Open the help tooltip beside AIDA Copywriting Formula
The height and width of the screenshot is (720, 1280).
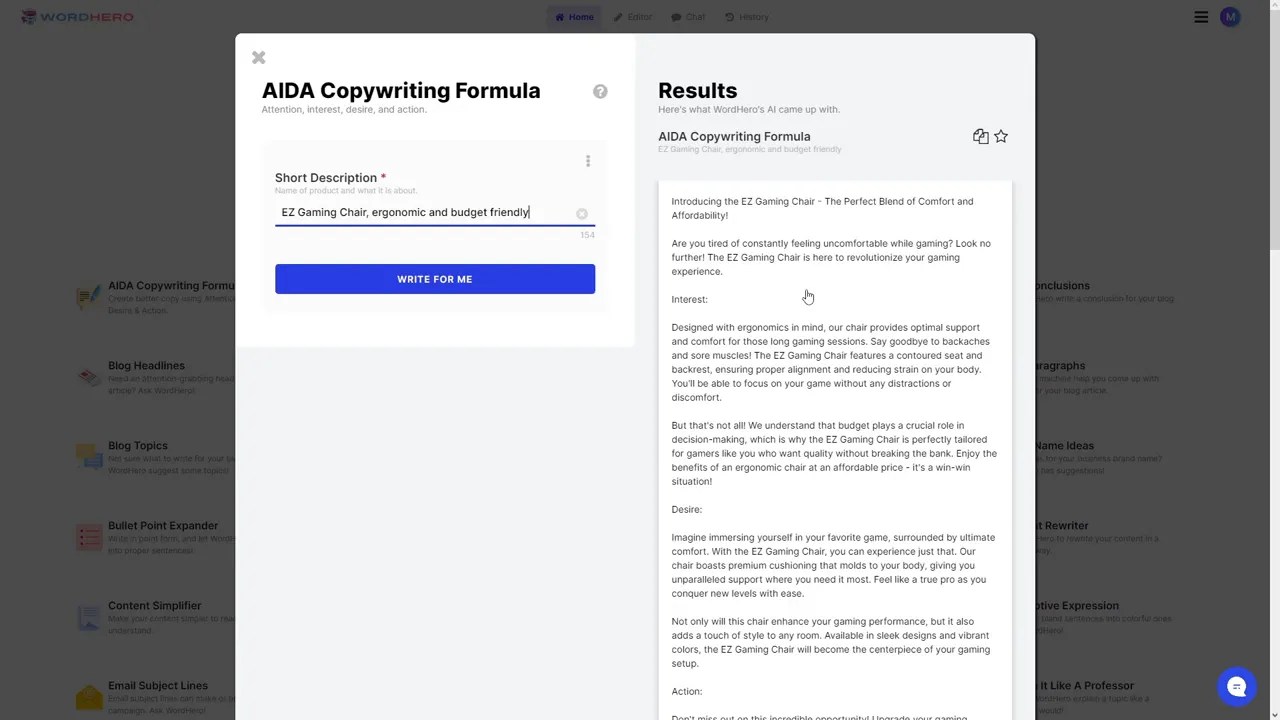[x=600, y=91]
